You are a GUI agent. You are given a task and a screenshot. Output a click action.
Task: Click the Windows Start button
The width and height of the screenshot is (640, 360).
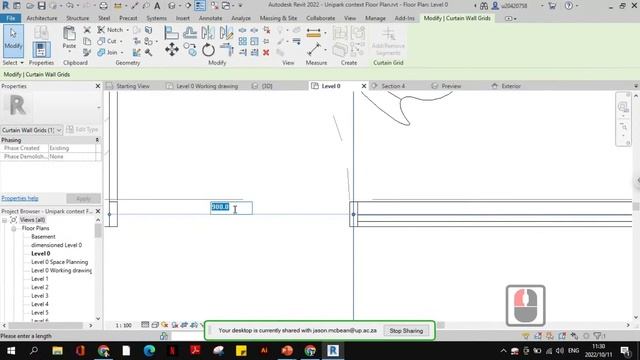(11, 351)
